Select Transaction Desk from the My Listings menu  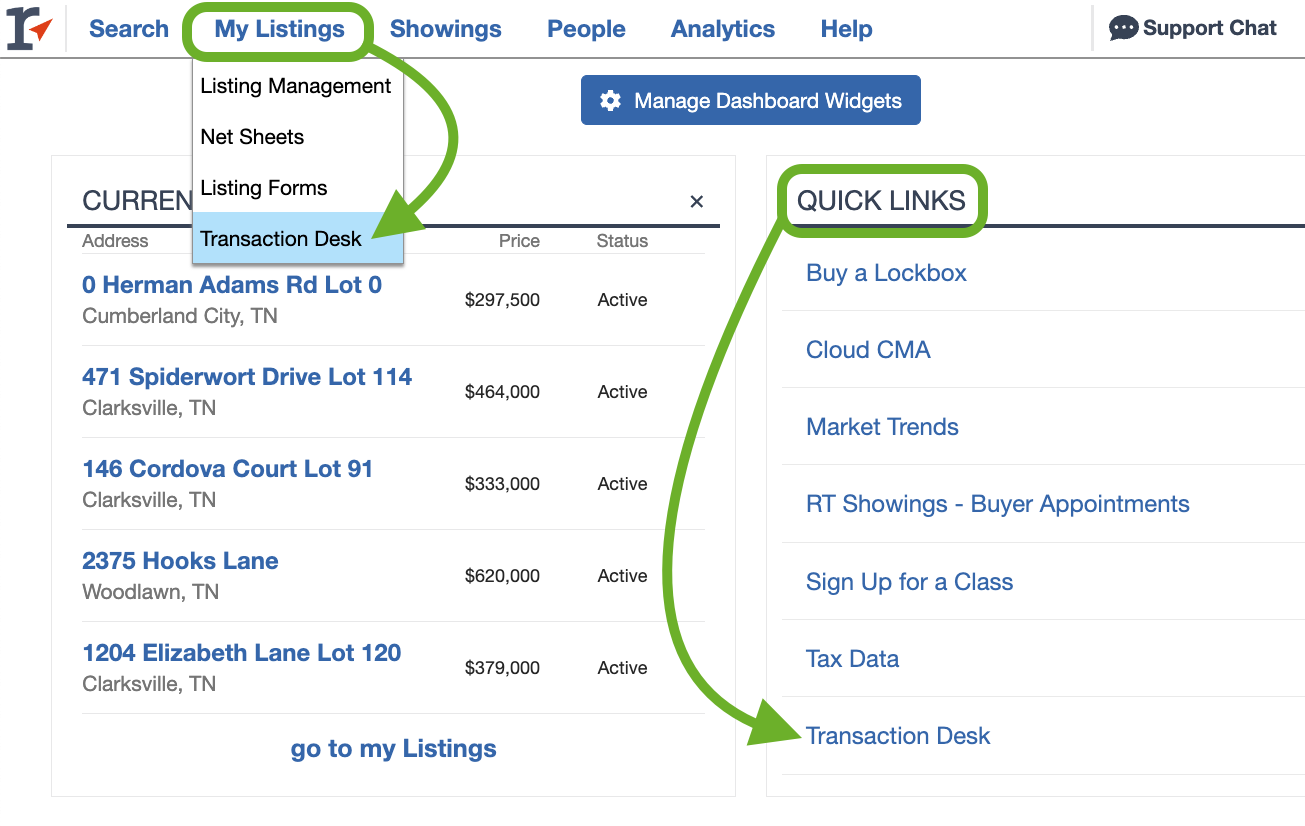point(279,239)
